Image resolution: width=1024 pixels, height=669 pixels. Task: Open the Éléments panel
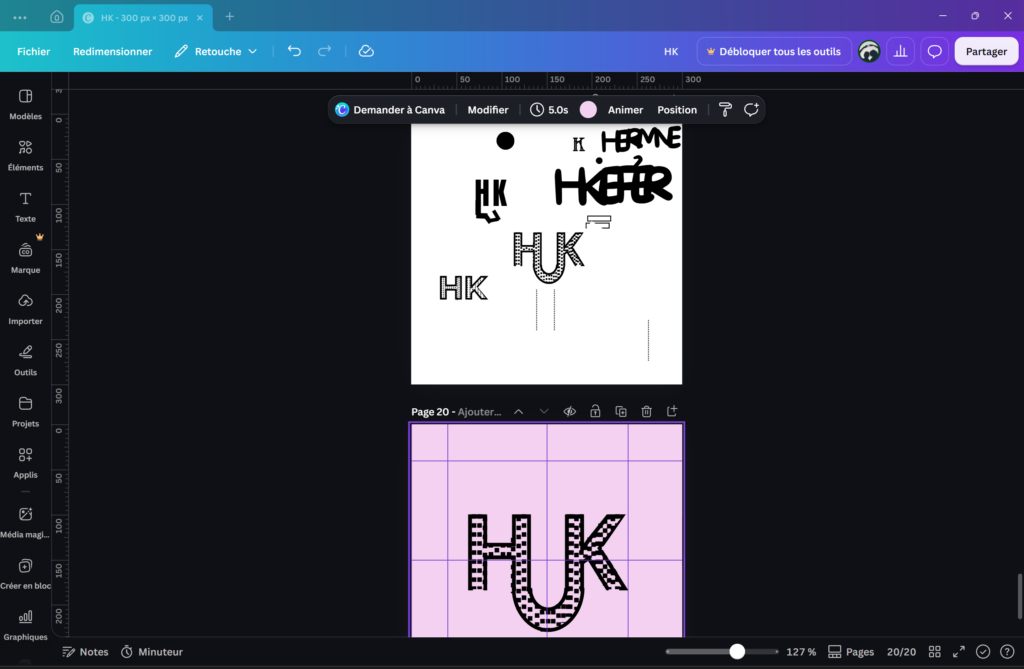(x=25, y=155)
